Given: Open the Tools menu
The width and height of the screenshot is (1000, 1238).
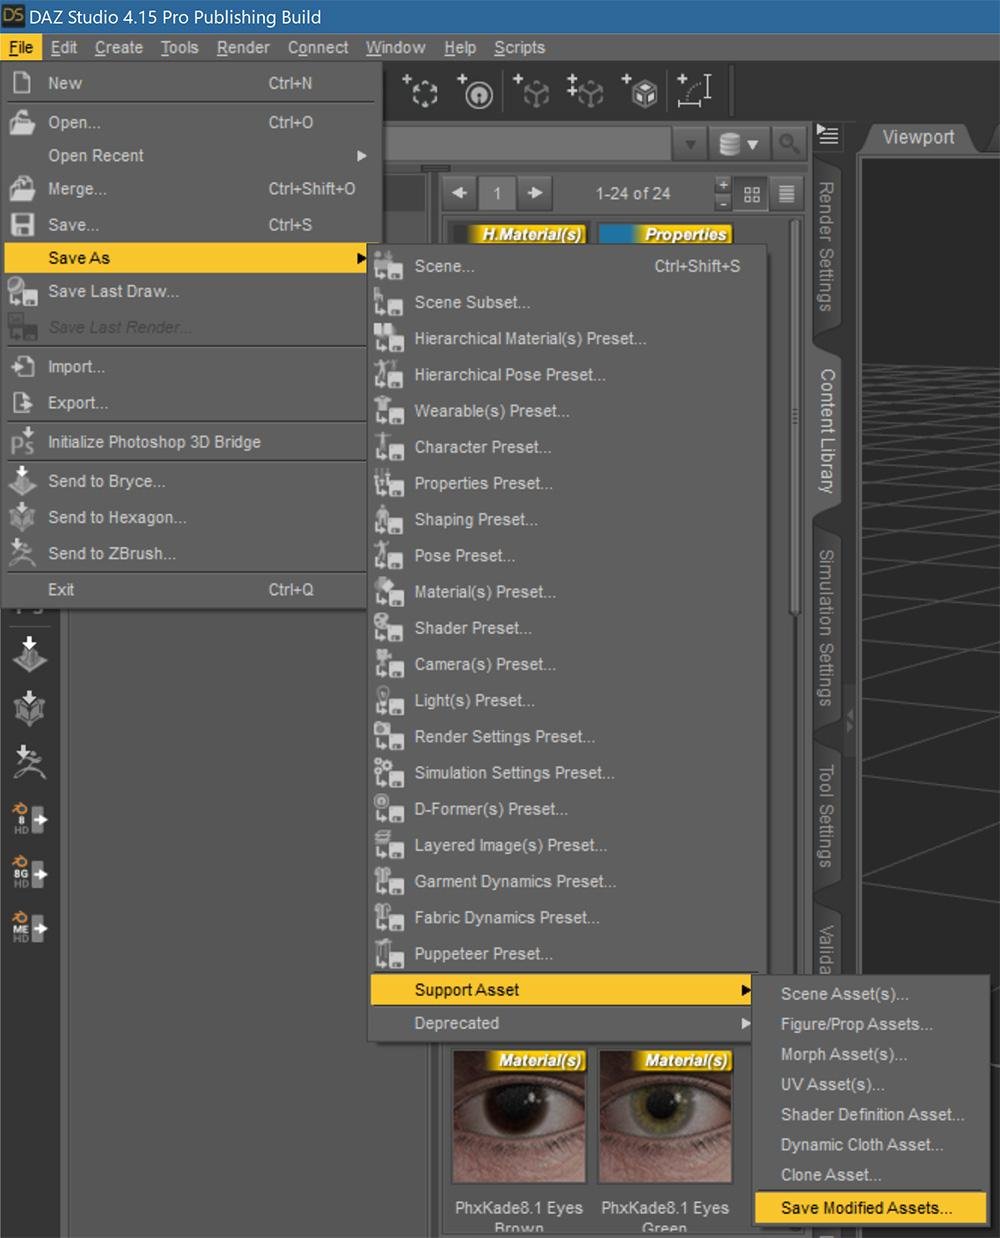Looking at the screenshot, I should click(x=180, y=47).
